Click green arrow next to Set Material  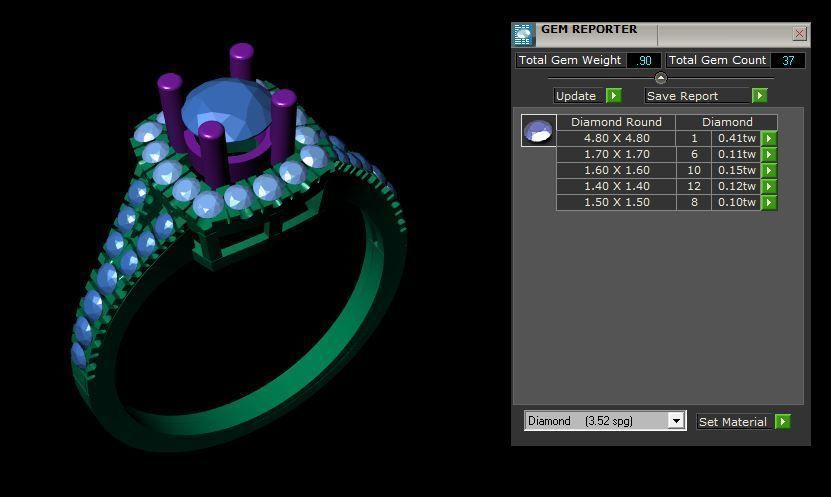pyautogui.click(x=783, y=421)
